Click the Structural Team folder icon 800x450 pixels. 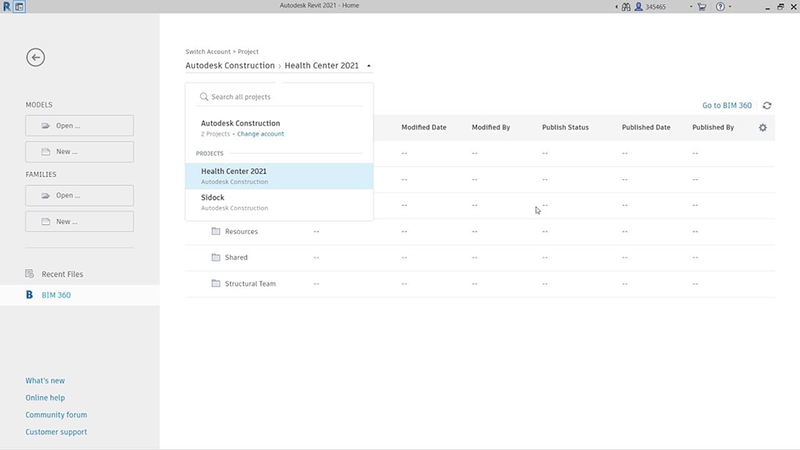coord(216,283)
